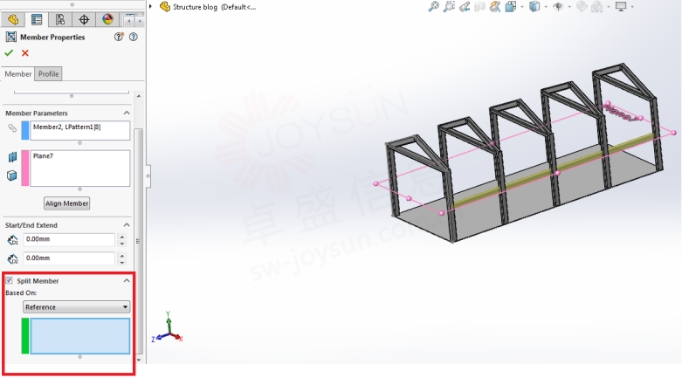
Task: Open the display style cube icon
Action: pyautogui.click(x=535, y=7)
